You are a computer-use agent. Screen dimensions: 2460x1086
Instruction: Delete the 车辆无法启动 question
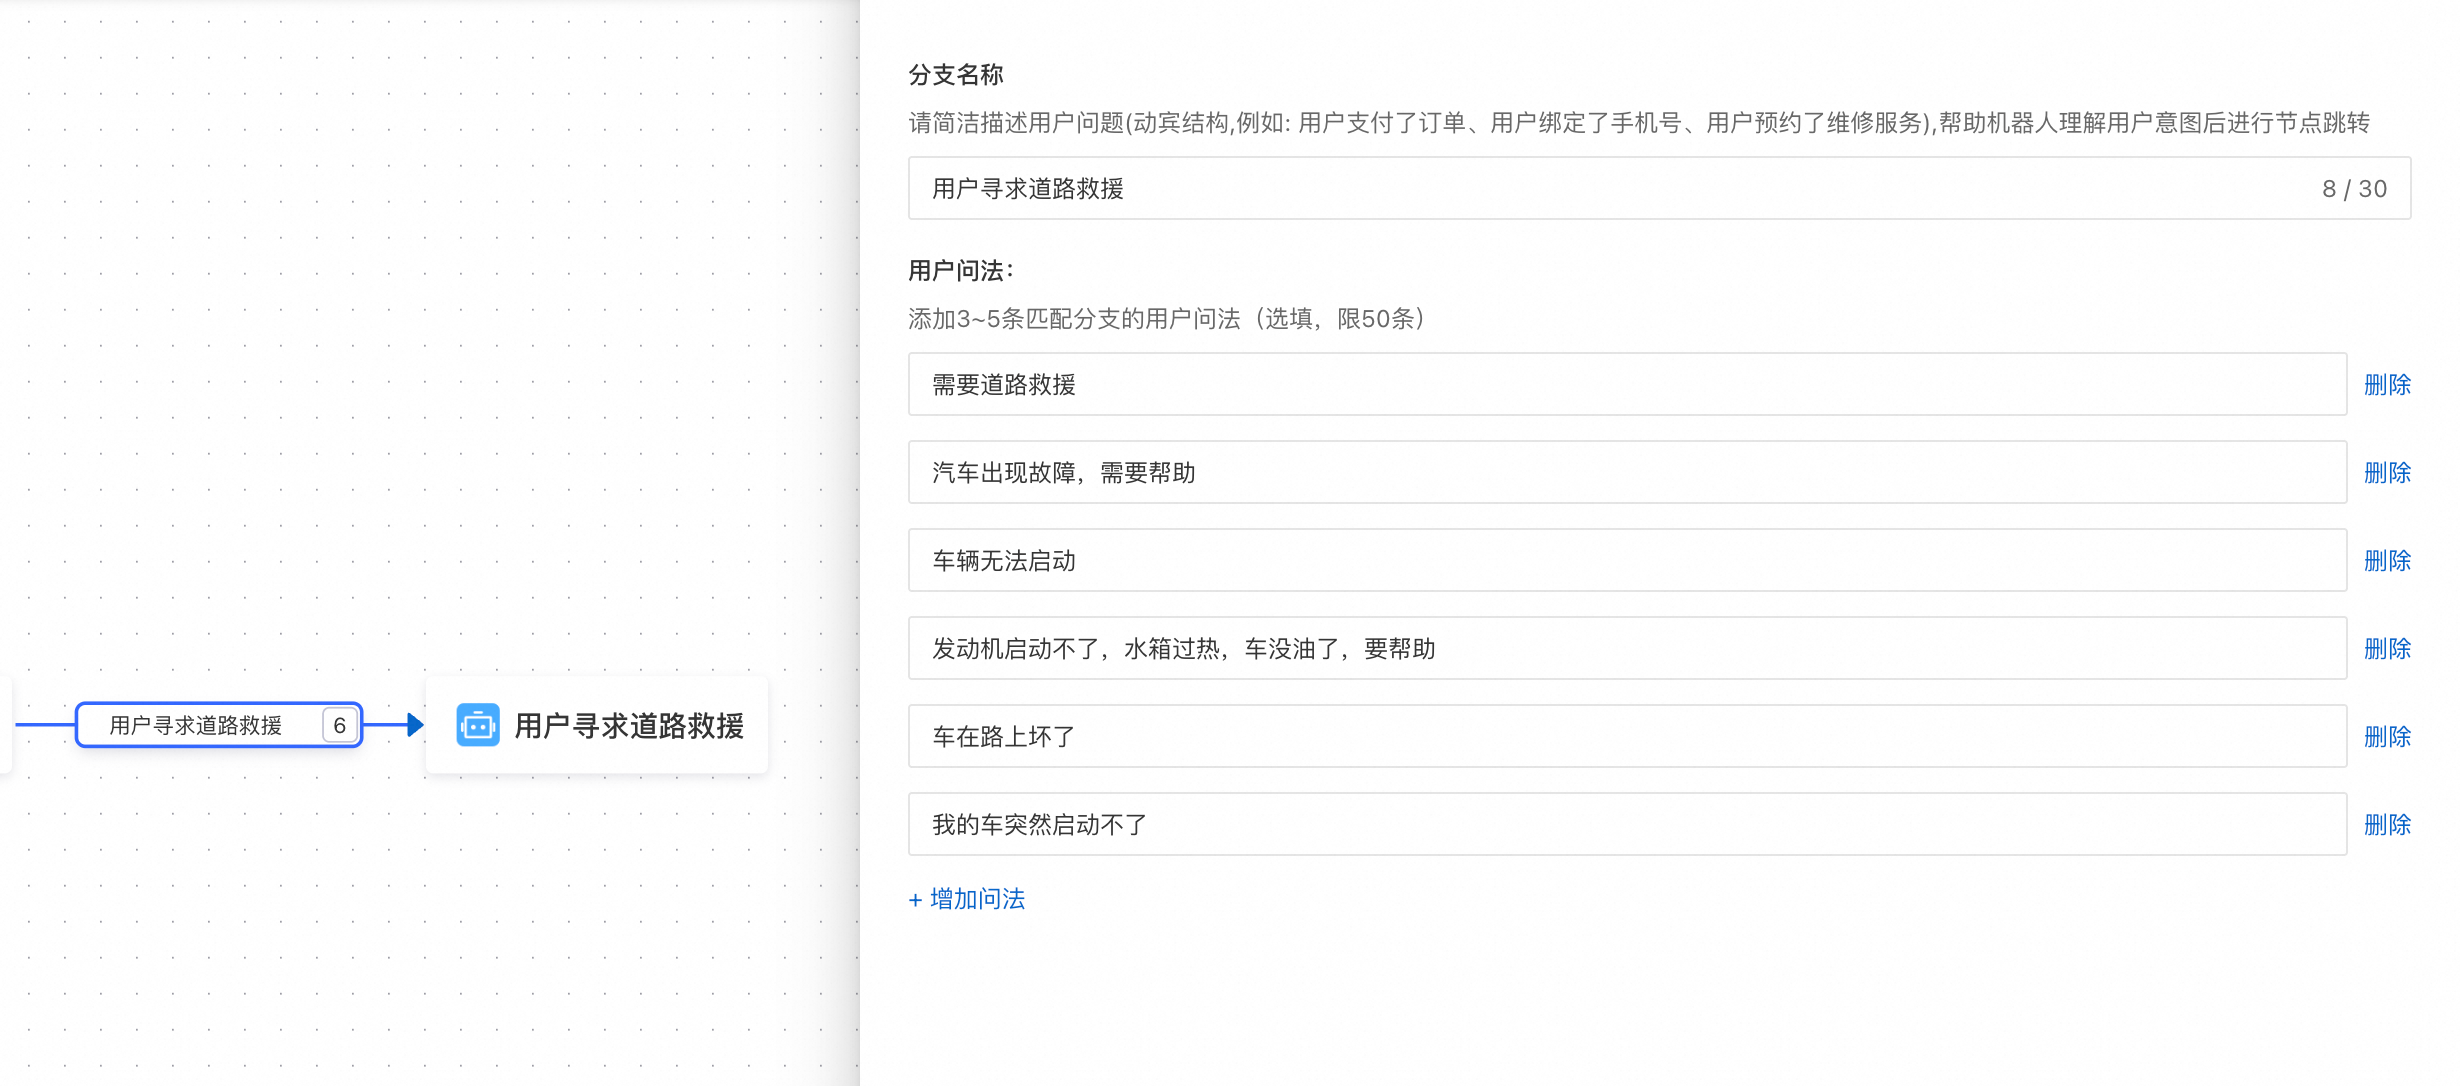pyautogui.click(x=2386, y=560)
